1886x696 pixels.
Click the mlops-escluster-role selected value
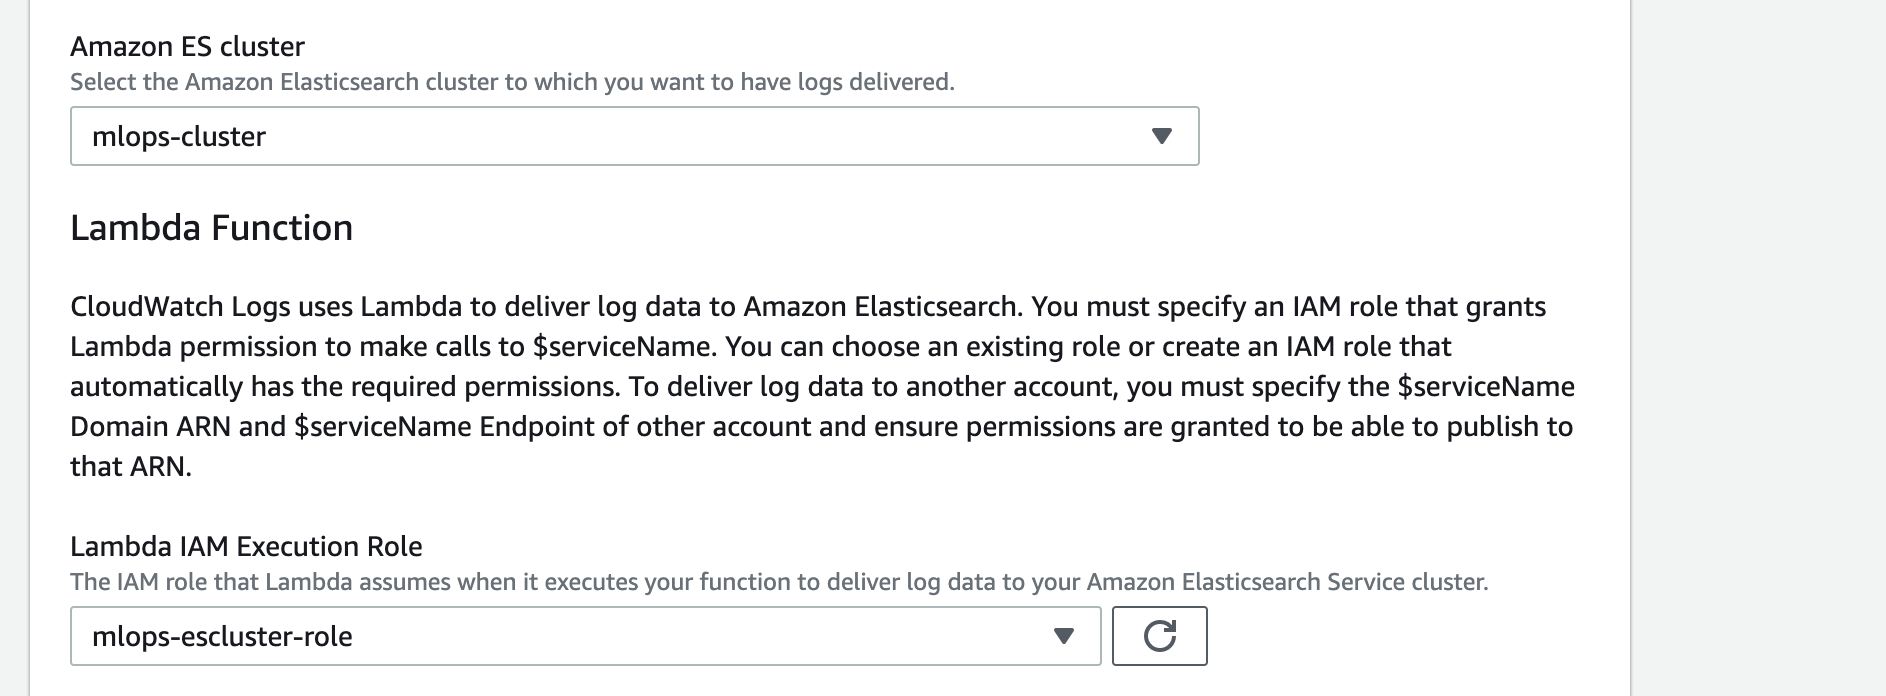pyautogui.click(x=222, y=636)
